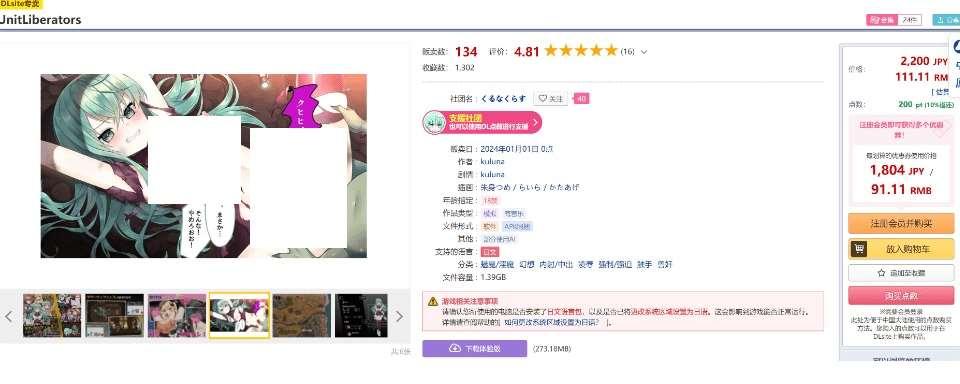Viewport: 960px width, 384px height.
Task: Click the pink 40 follower count badge
Action: click(582, 98)
